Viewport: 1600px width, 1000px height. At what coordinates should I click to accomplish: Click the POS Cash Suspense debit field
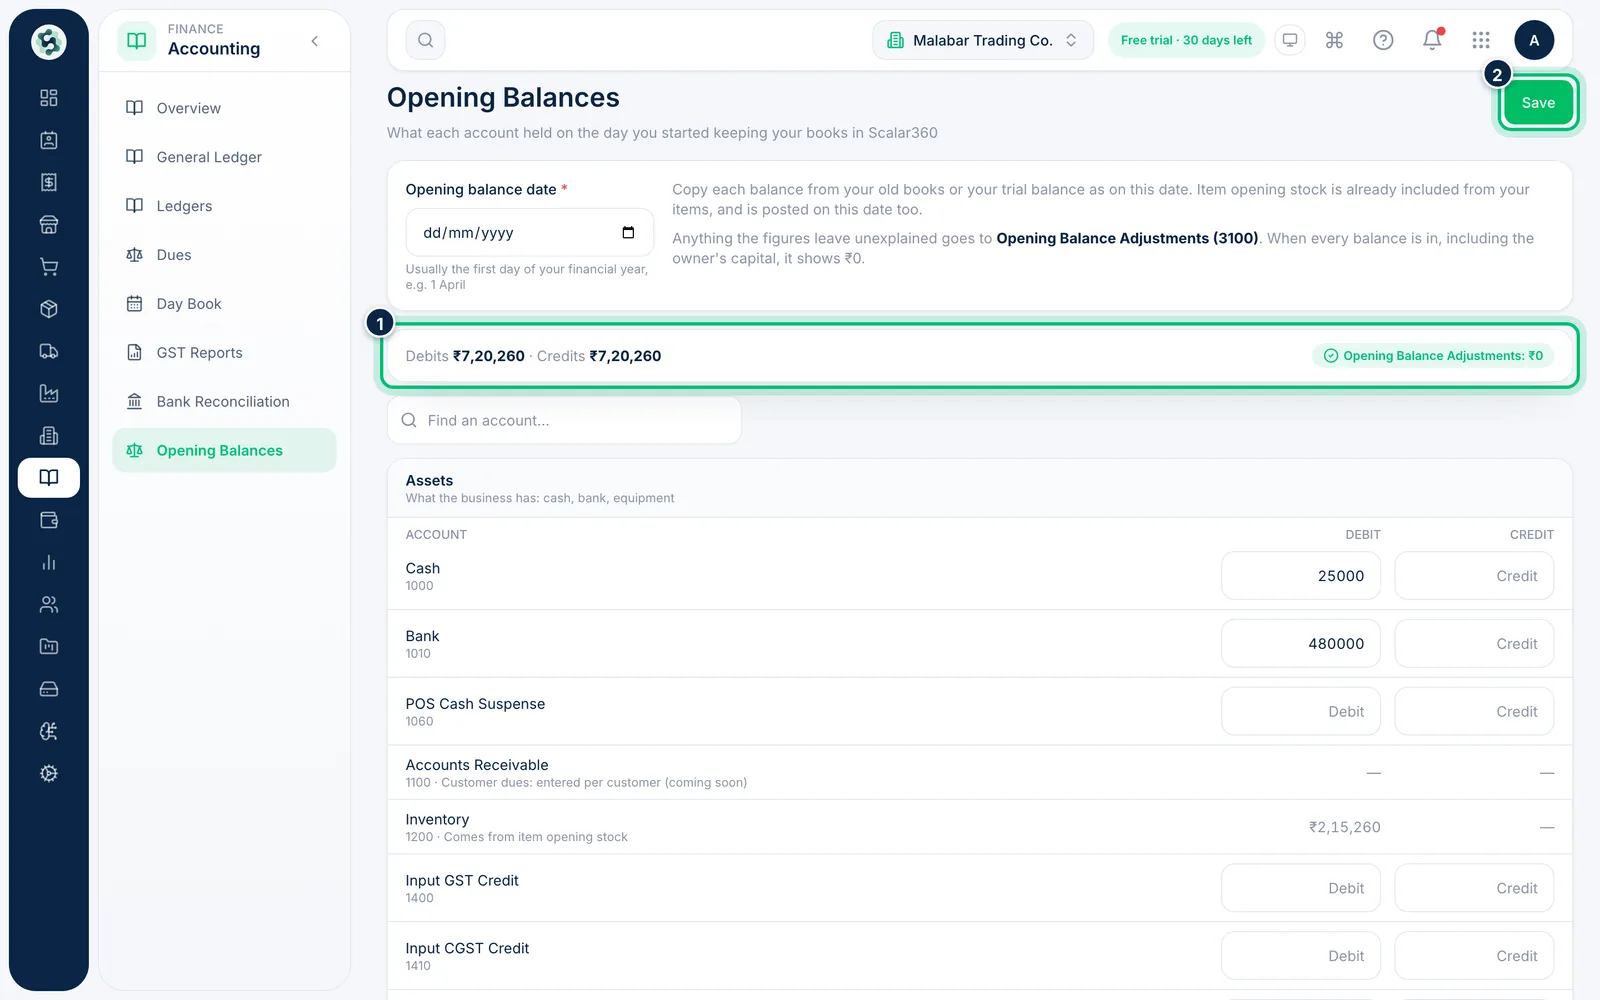(1300, 712)
